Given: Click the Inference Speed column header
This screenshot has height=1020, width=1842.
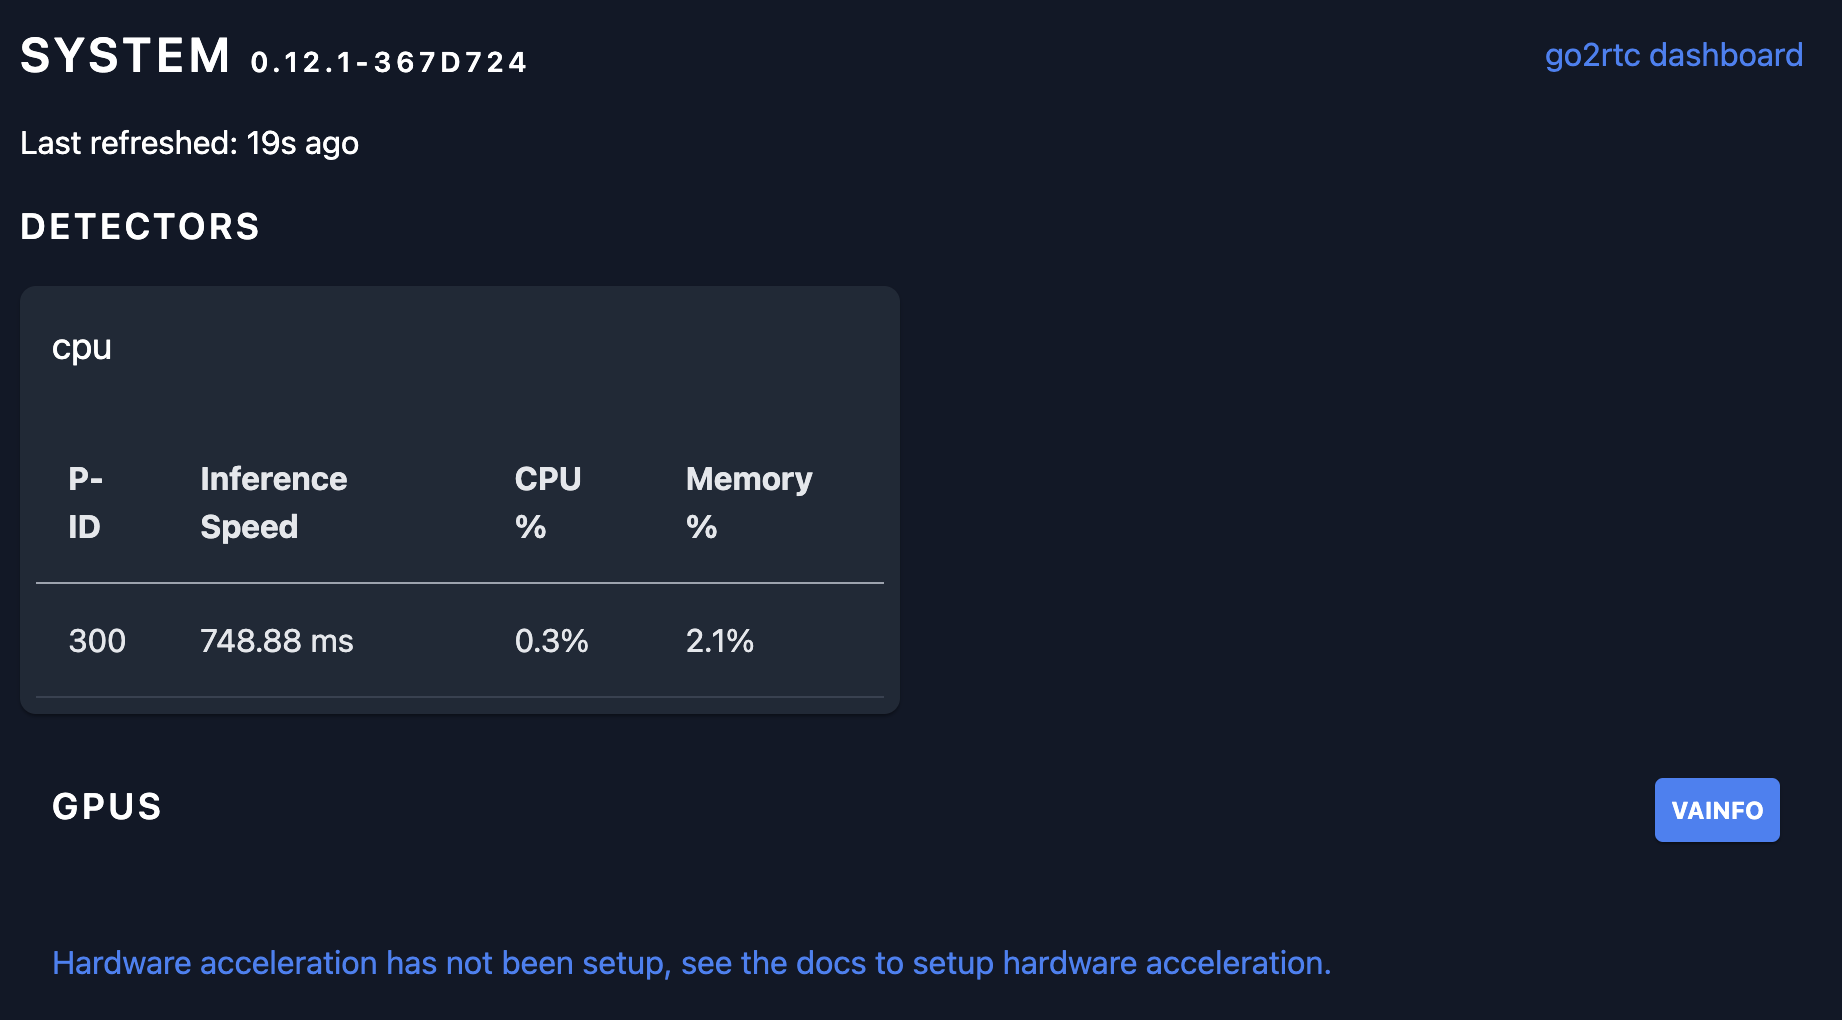Looking at the screenshot, I should (x=273, y=502).
